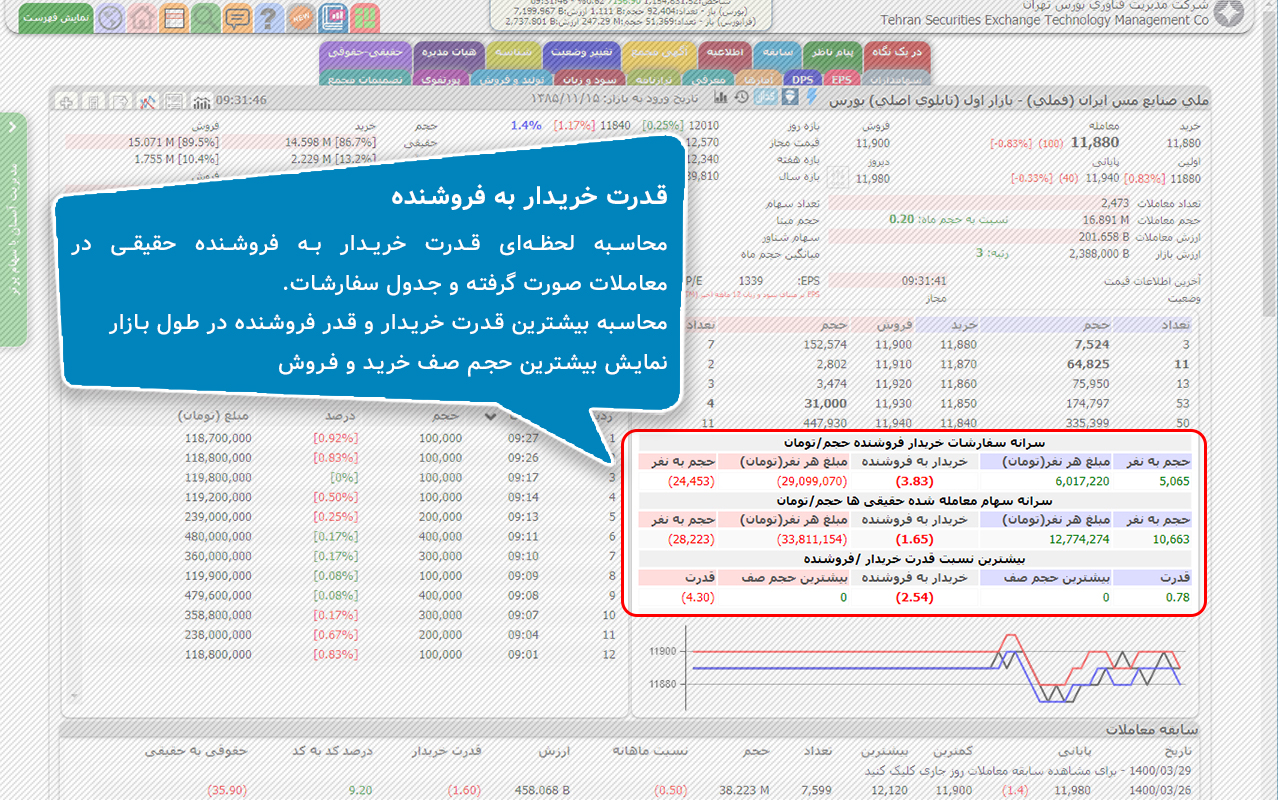Select the DPS tab
The height and width of the screenshot is (800, 1280).
click(803, 79)
